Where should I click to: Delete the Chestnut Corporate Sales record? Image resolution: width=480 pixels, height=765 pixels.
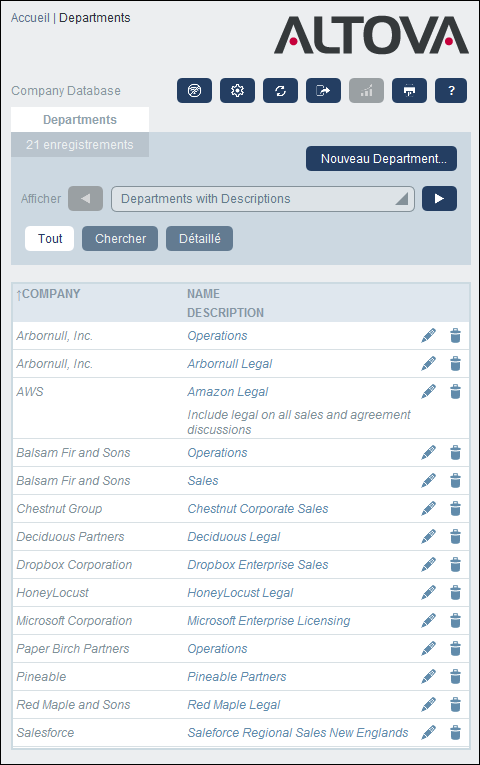(455, 508)
